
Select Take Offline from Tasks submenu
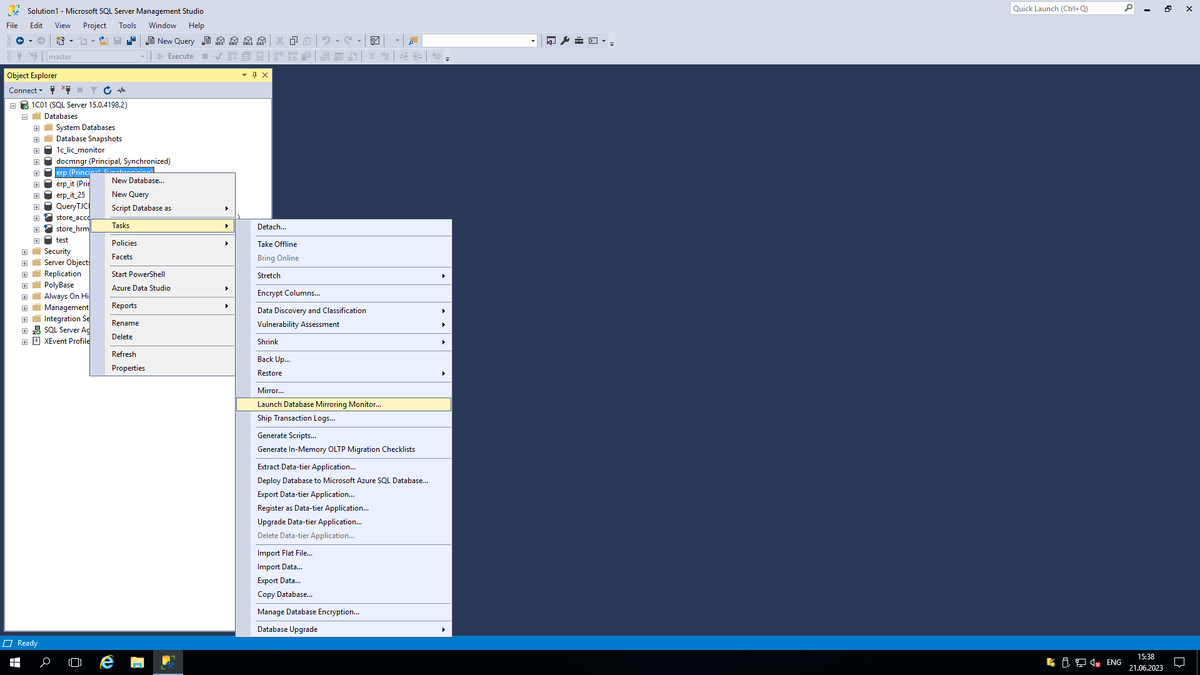point(343,244)
